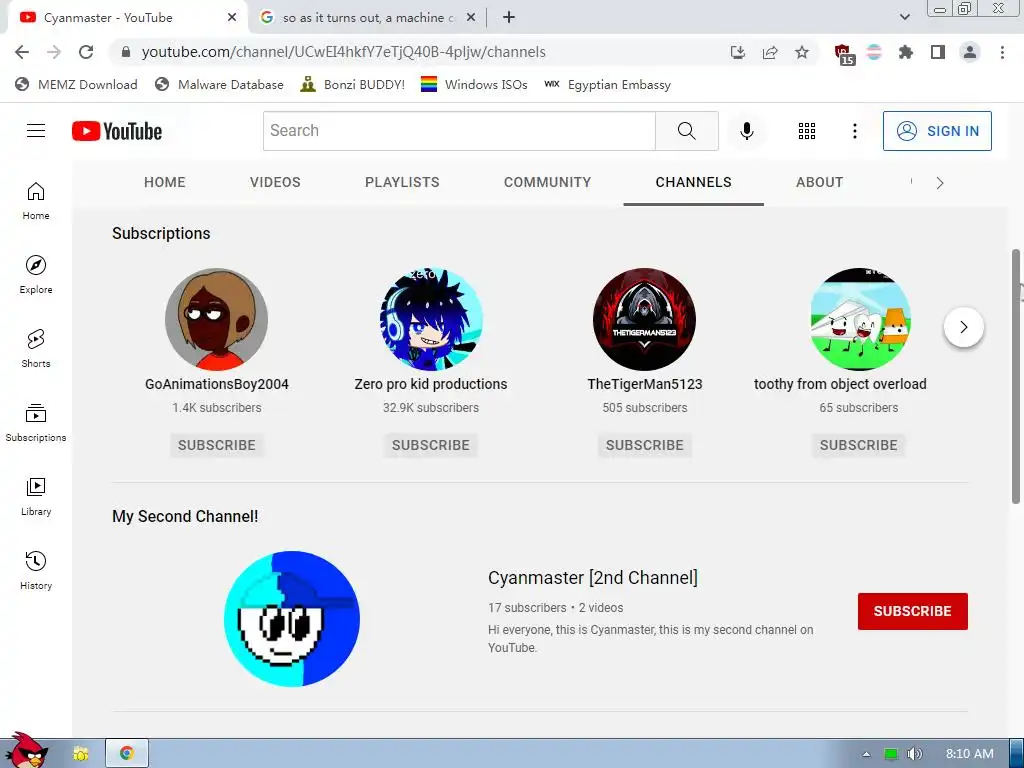The height and width of the screenshot is (768, 1024).
Task: Expand the tab search dropdown arrow
Action: [904, 18]
